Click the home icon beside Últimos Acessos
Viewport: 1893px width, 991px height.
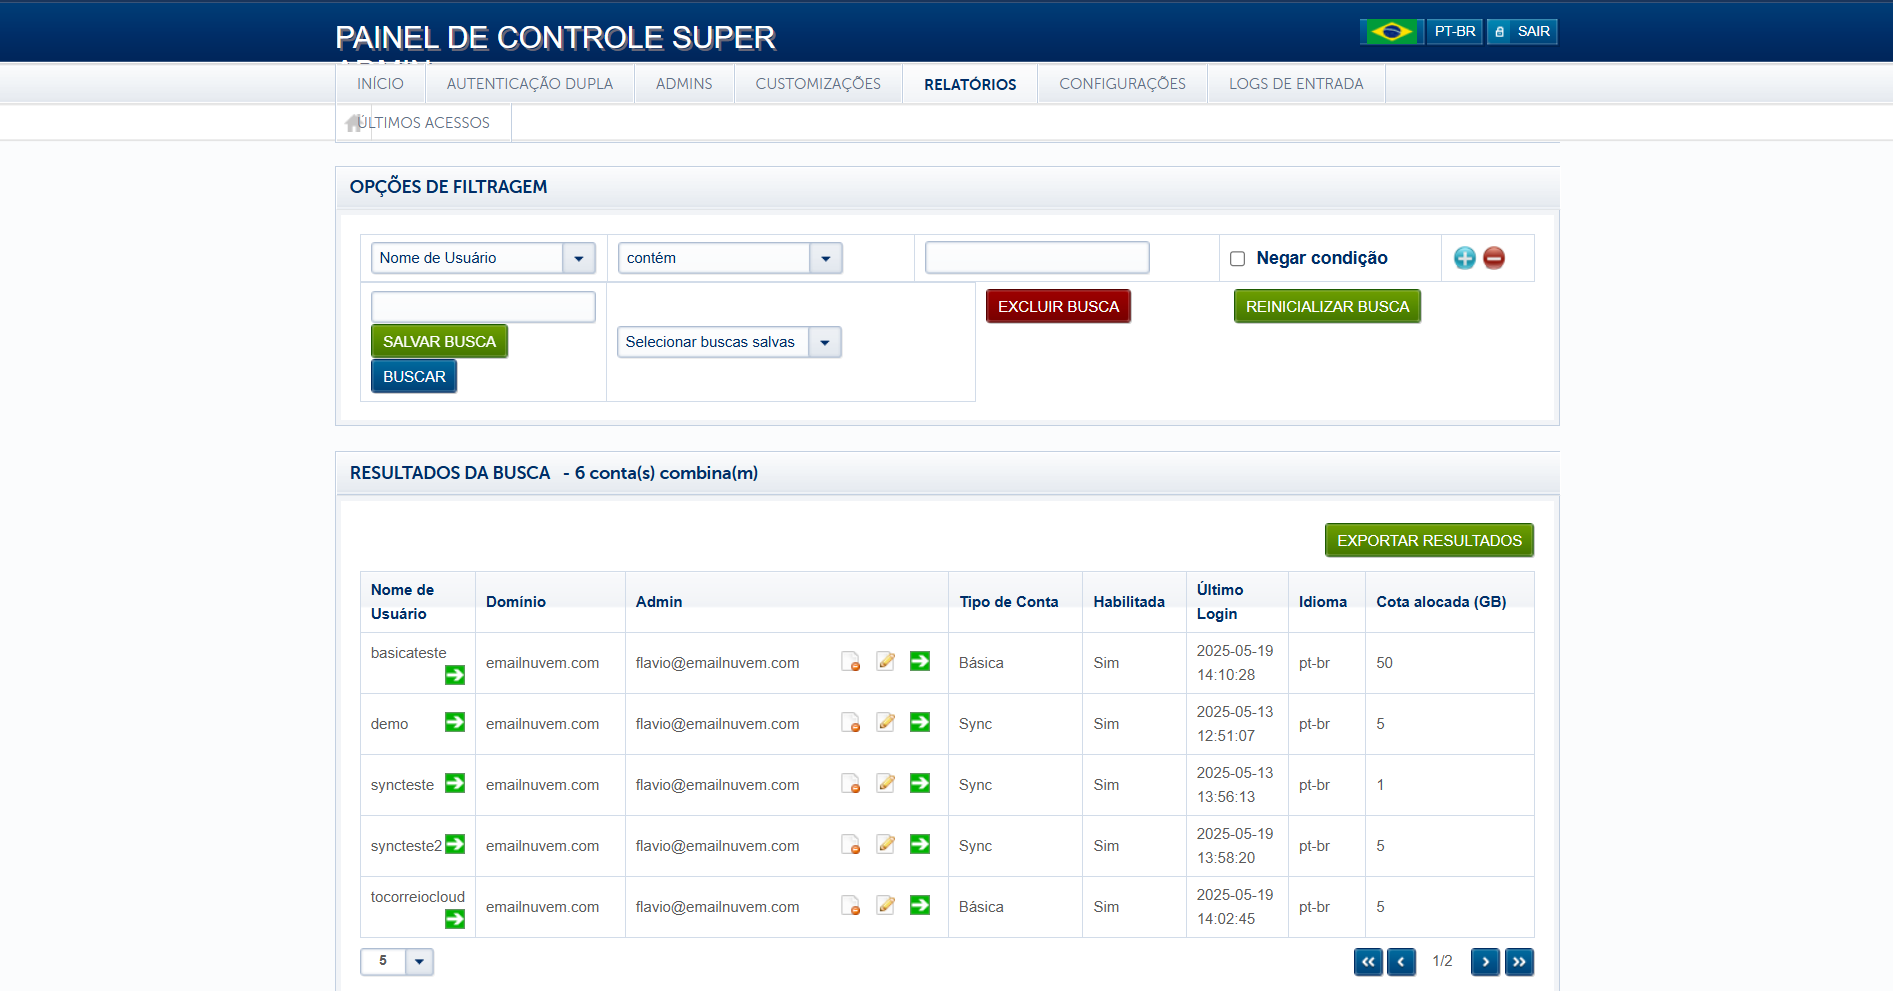coord(353,123)
